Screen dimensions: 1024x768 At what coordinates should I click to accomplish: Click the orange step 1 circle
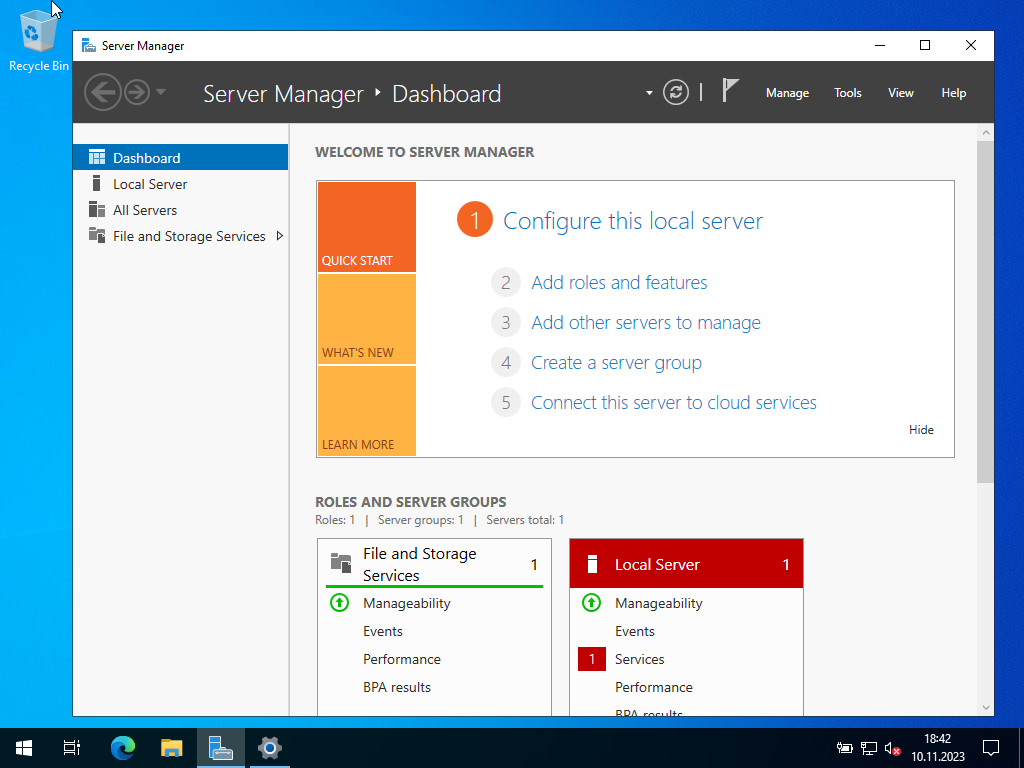(475, 219)
